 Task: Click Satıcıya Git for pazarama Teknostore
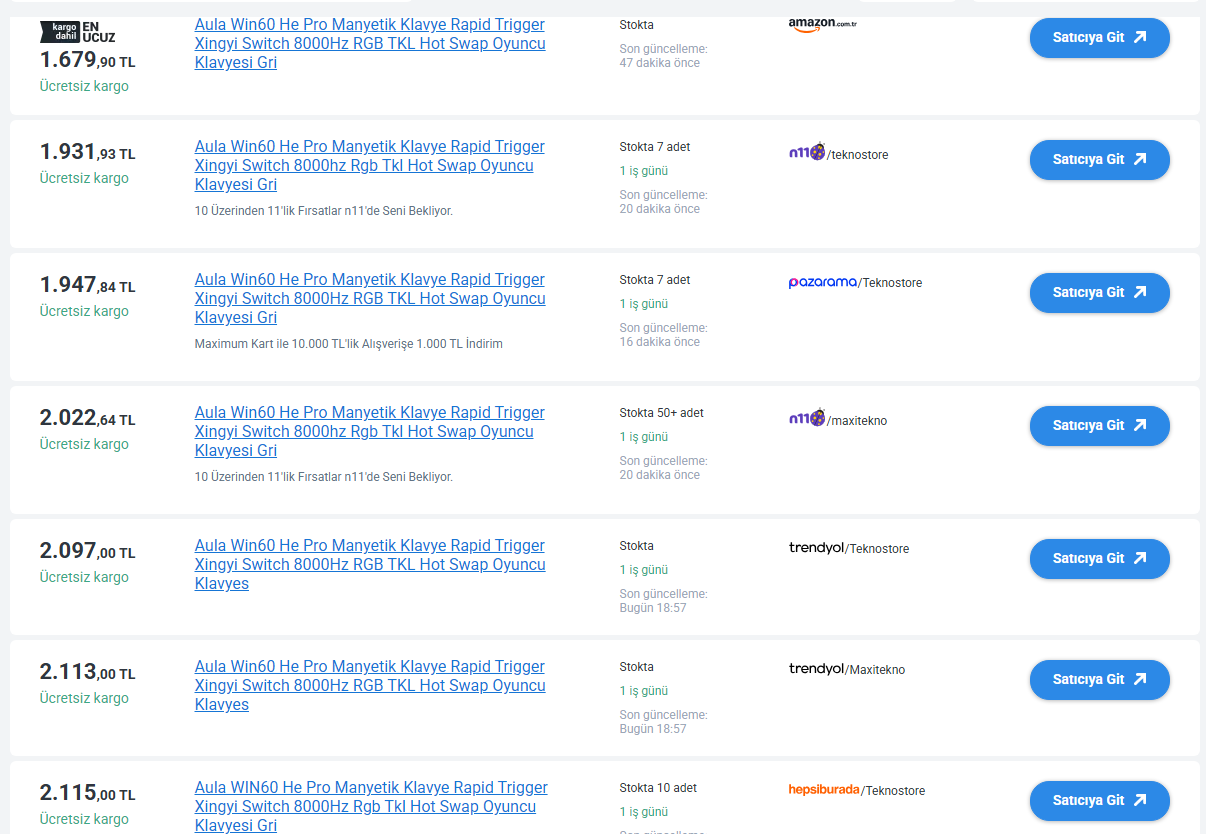click(x=1099, y=293)
